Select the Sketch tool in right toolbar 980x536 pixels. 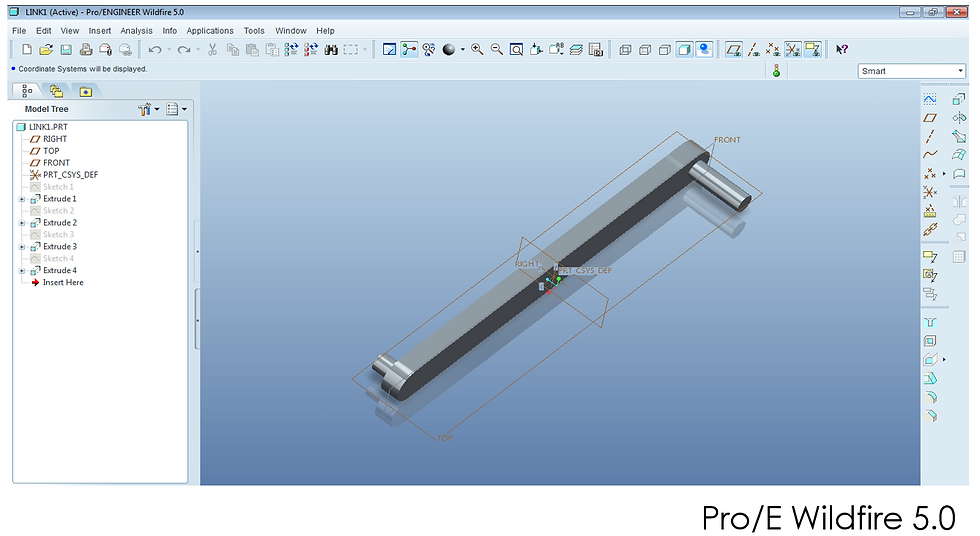[x=930, y=99]
